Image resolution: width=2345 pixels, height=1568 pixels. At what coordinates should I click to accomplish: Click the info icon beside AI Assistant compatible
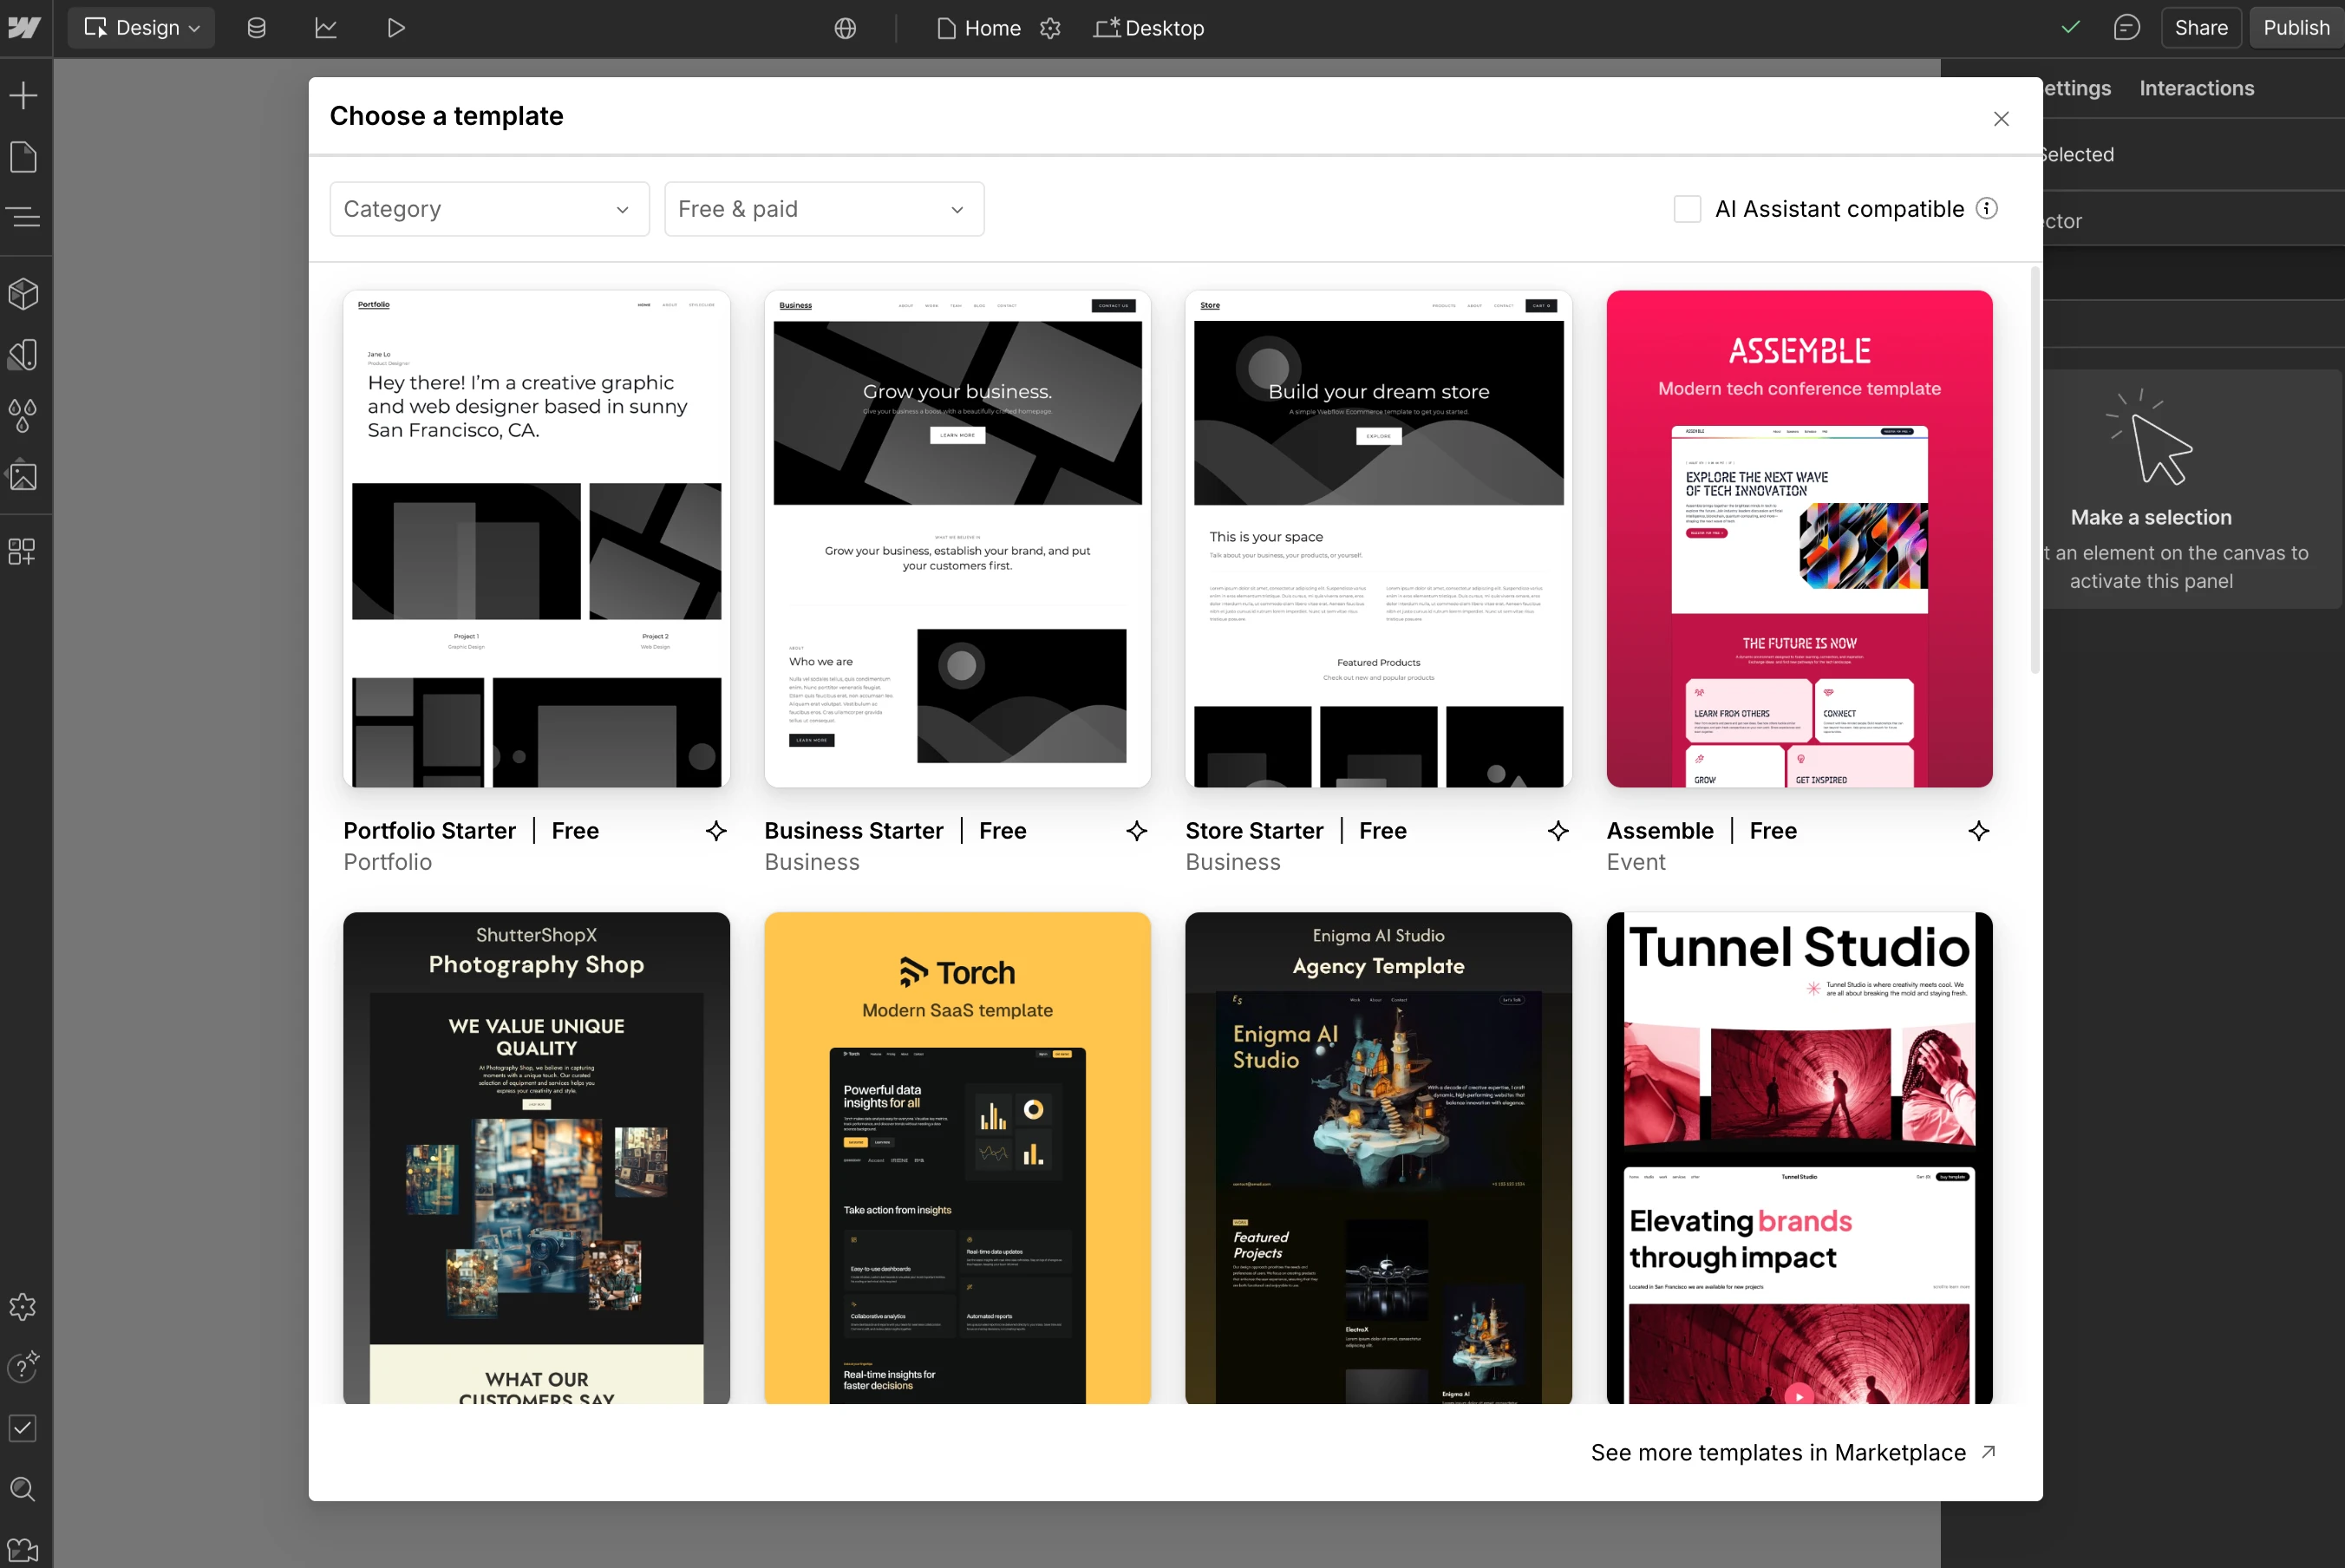pyautogui.click(x=1987, y=208)
